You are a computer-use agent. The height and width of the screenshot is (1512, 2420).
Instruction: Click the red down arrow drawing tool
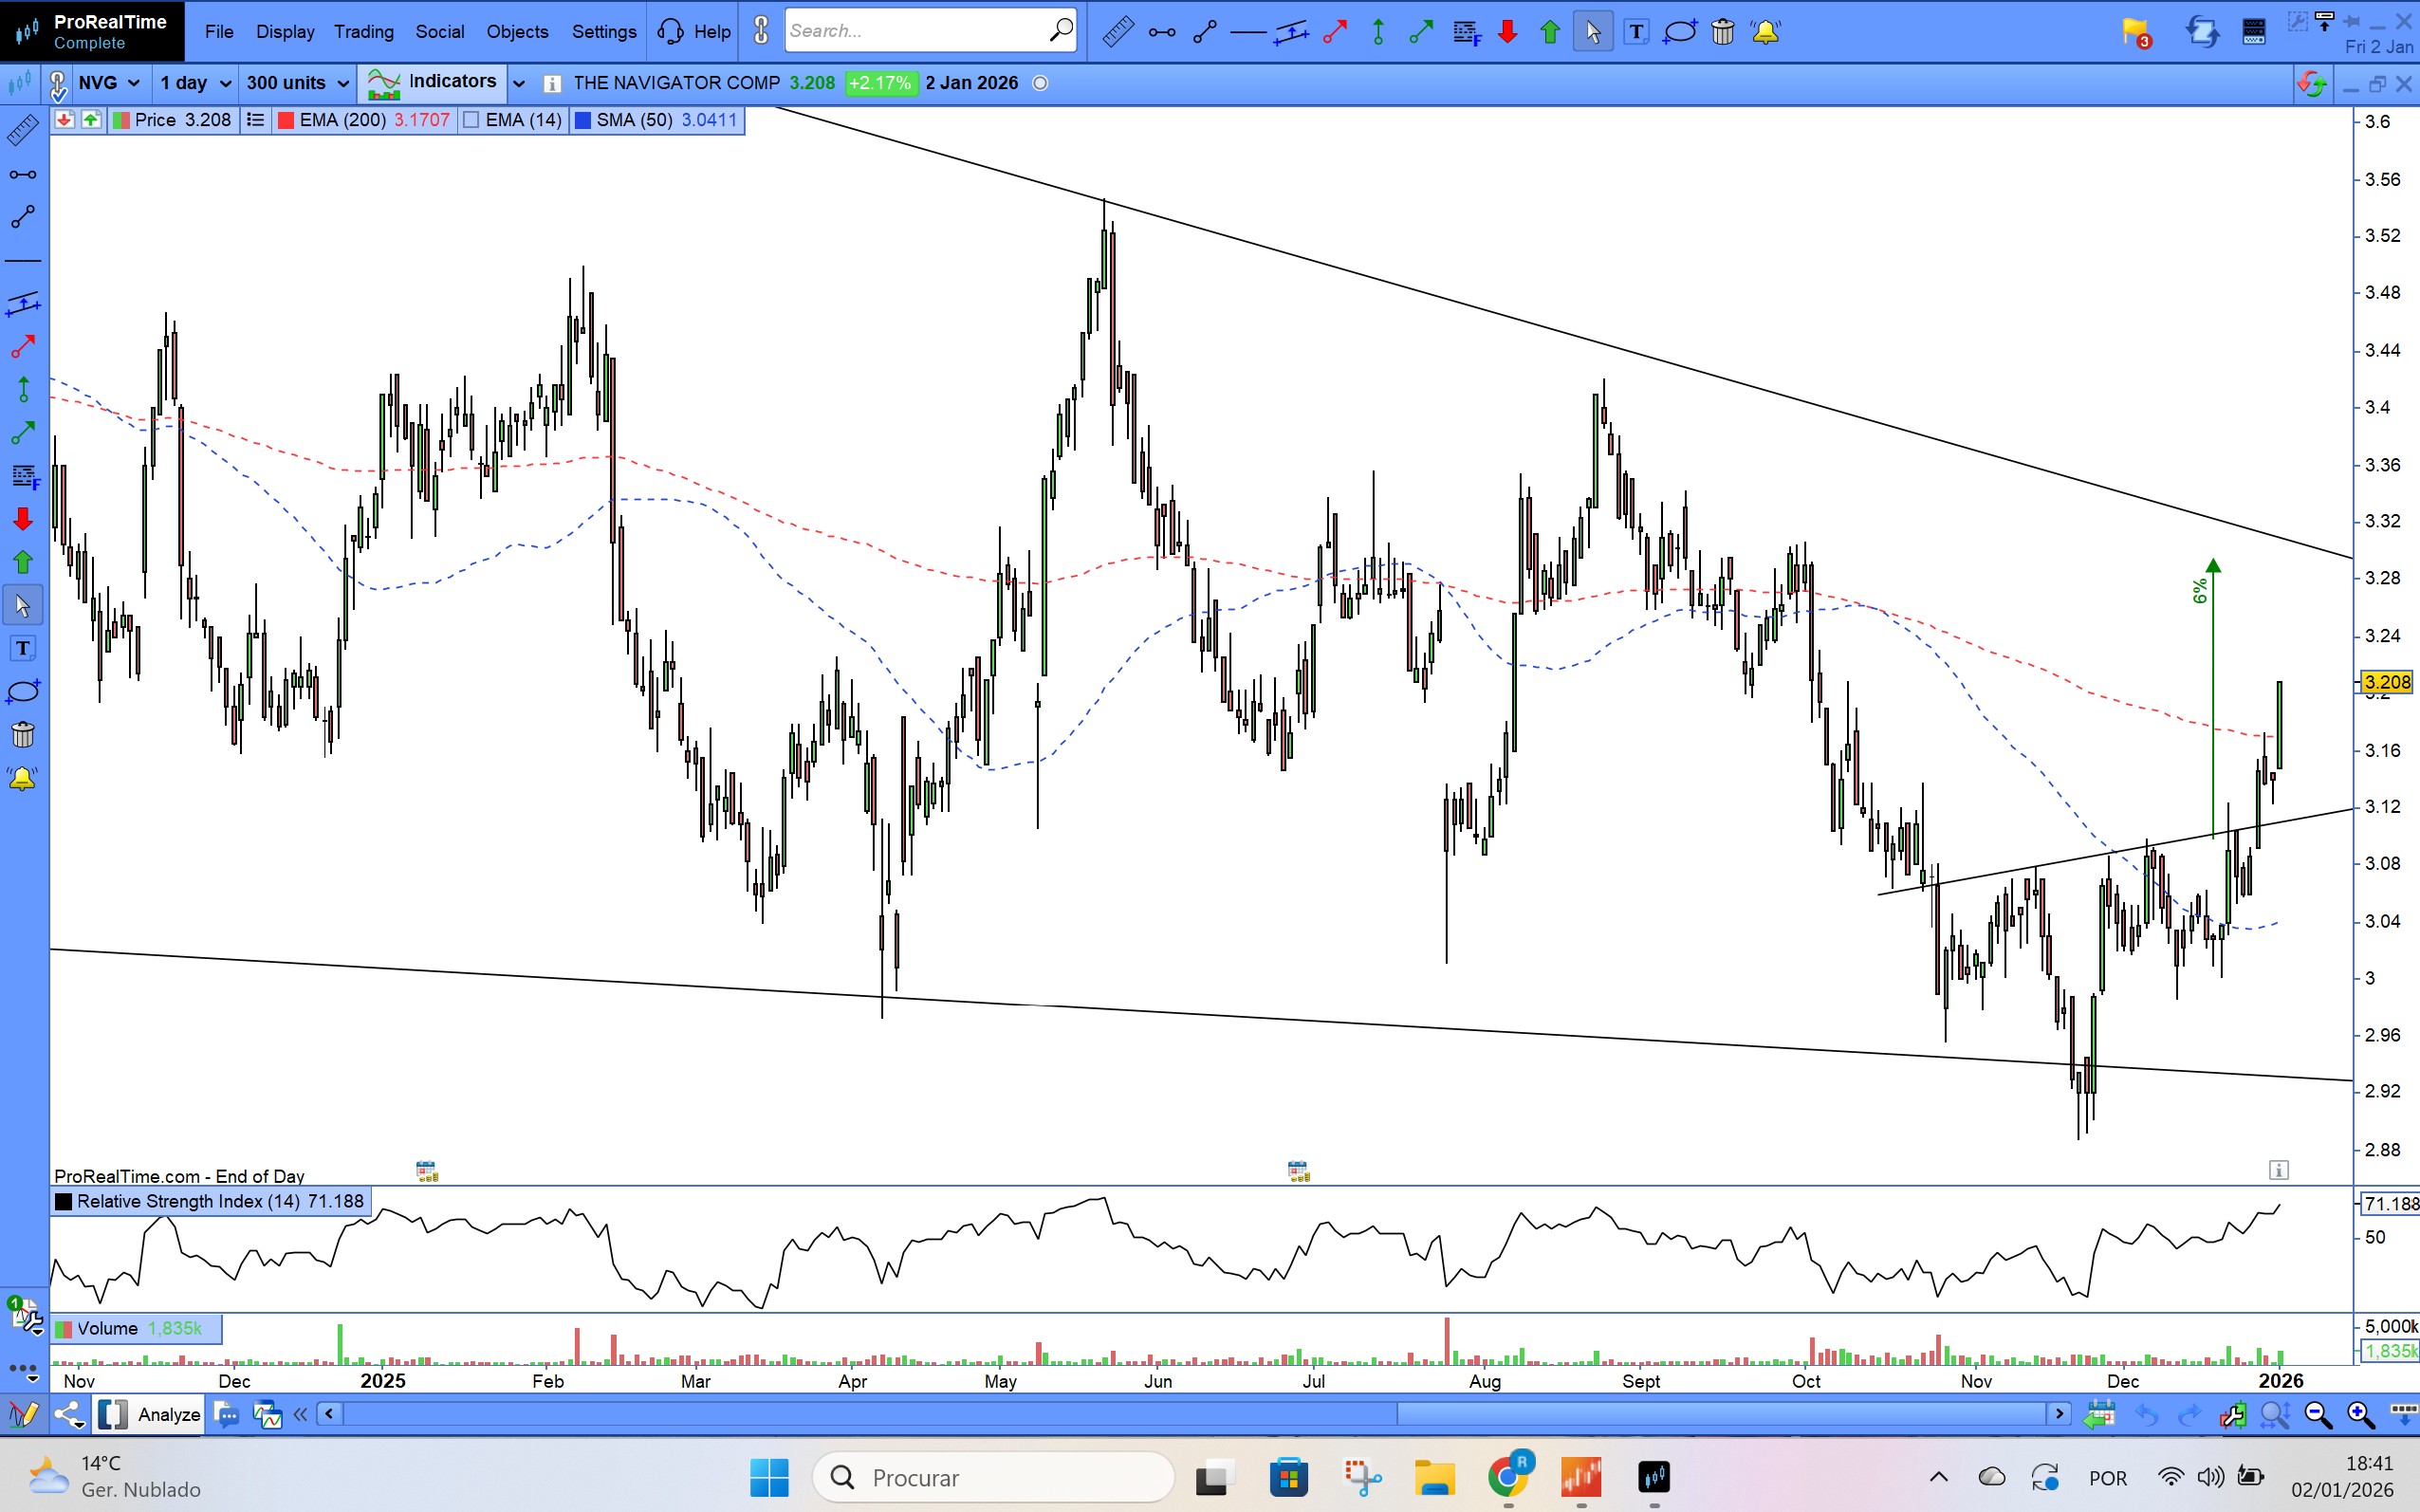(1508, 32)
